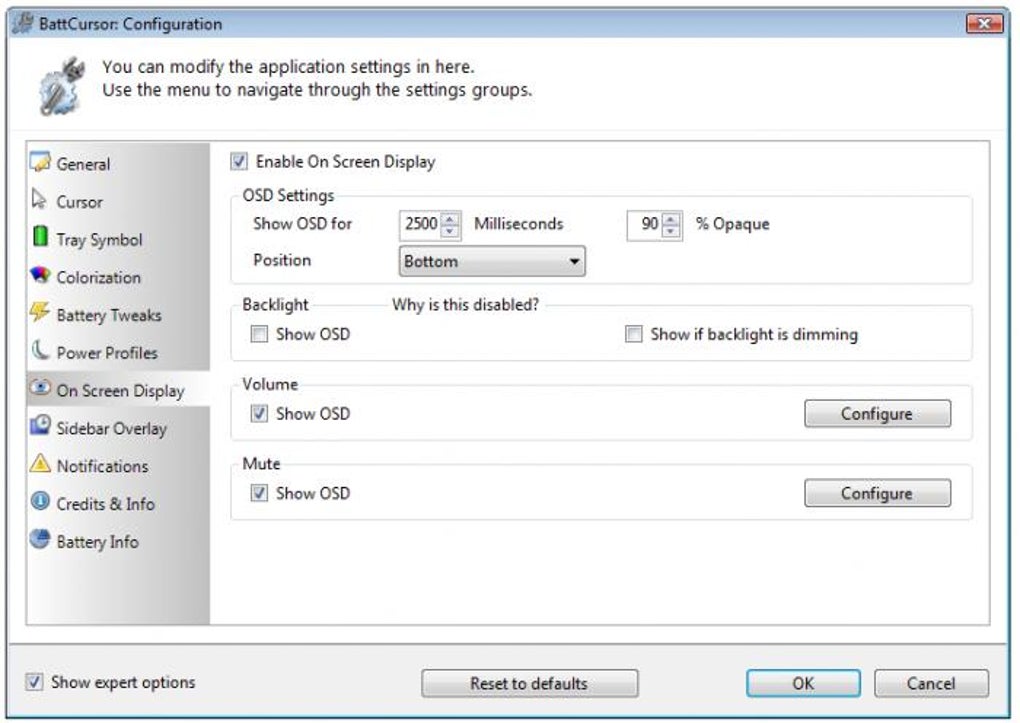Click Reset to defaults button
This screenshot has width=1020, height=723.
tap(530, 683)
